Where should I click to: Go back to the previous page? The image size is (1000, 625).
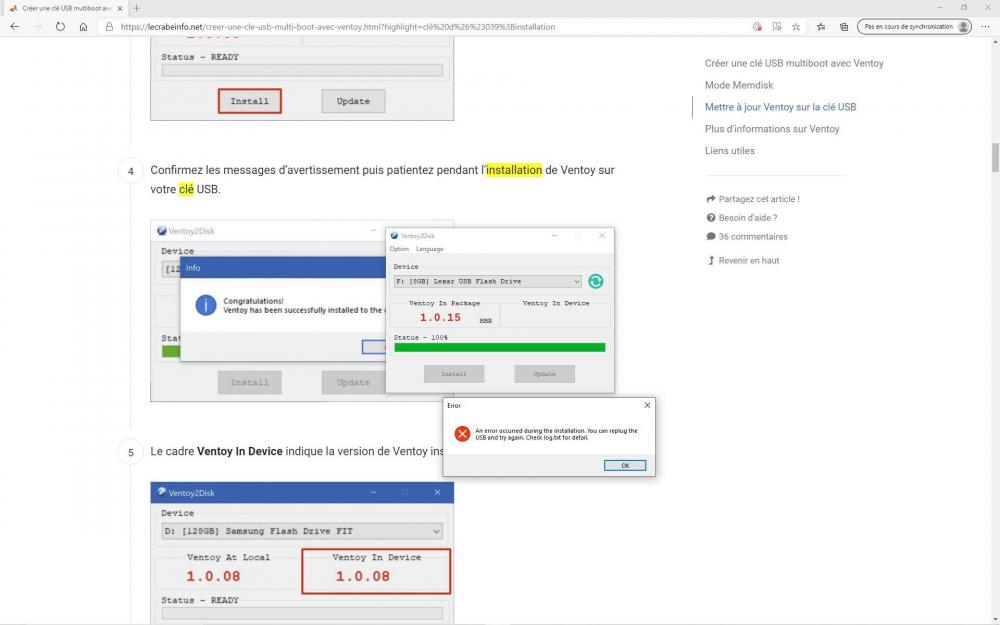[x=15, y=27]
